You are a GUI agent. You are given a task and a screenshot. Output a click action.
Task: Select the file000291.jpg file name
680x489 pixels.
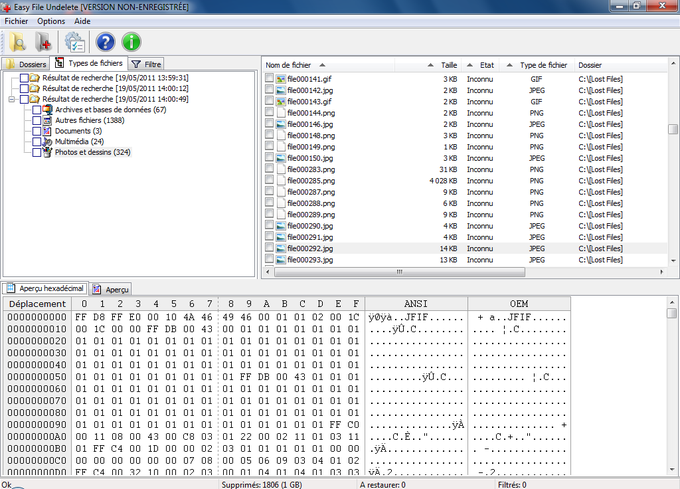[x=310, y=237]
